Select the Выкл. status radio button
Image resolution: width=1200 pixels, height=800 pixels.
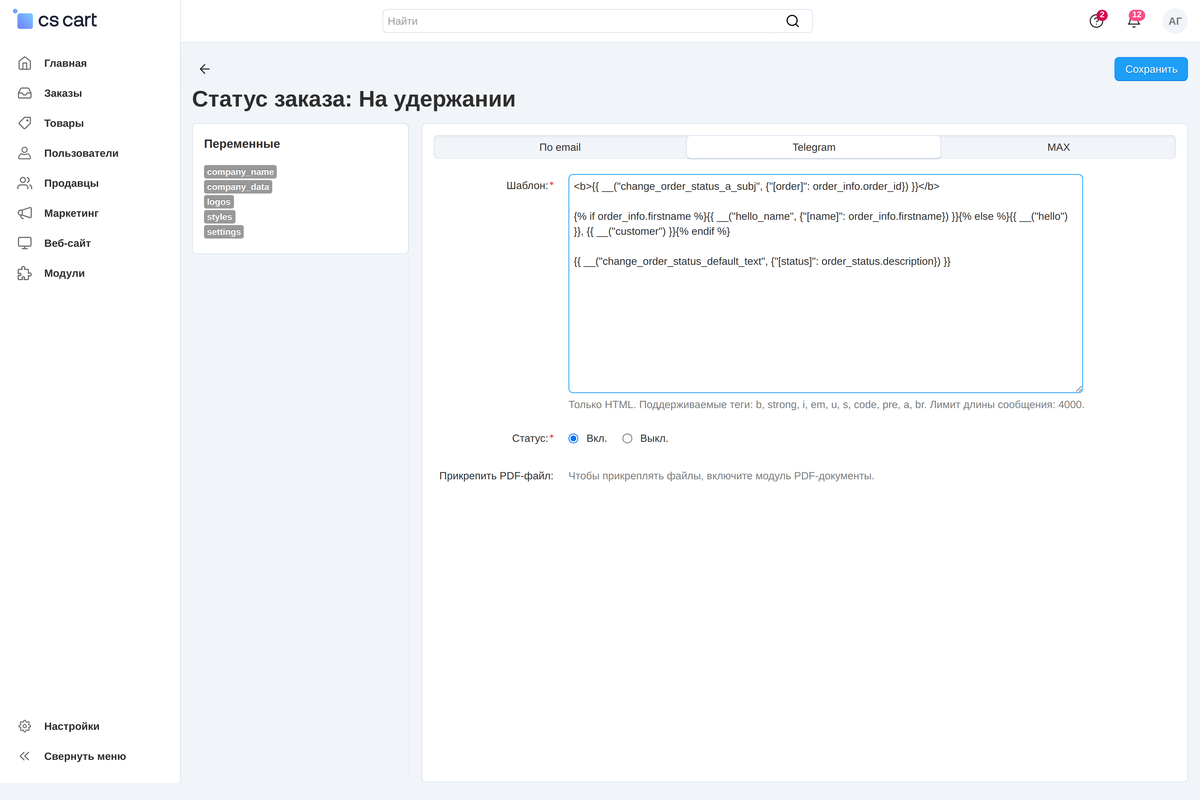[x=628, y=438]
